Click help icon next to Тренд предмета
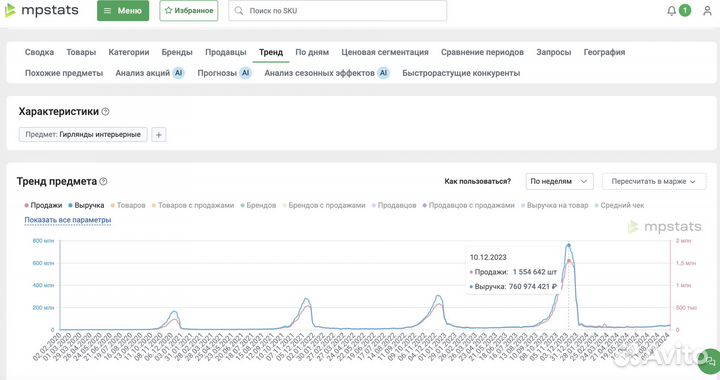Image resolution: width=720 pixels, height=380 pixels. pyautogui.click(x=103, y=181)
